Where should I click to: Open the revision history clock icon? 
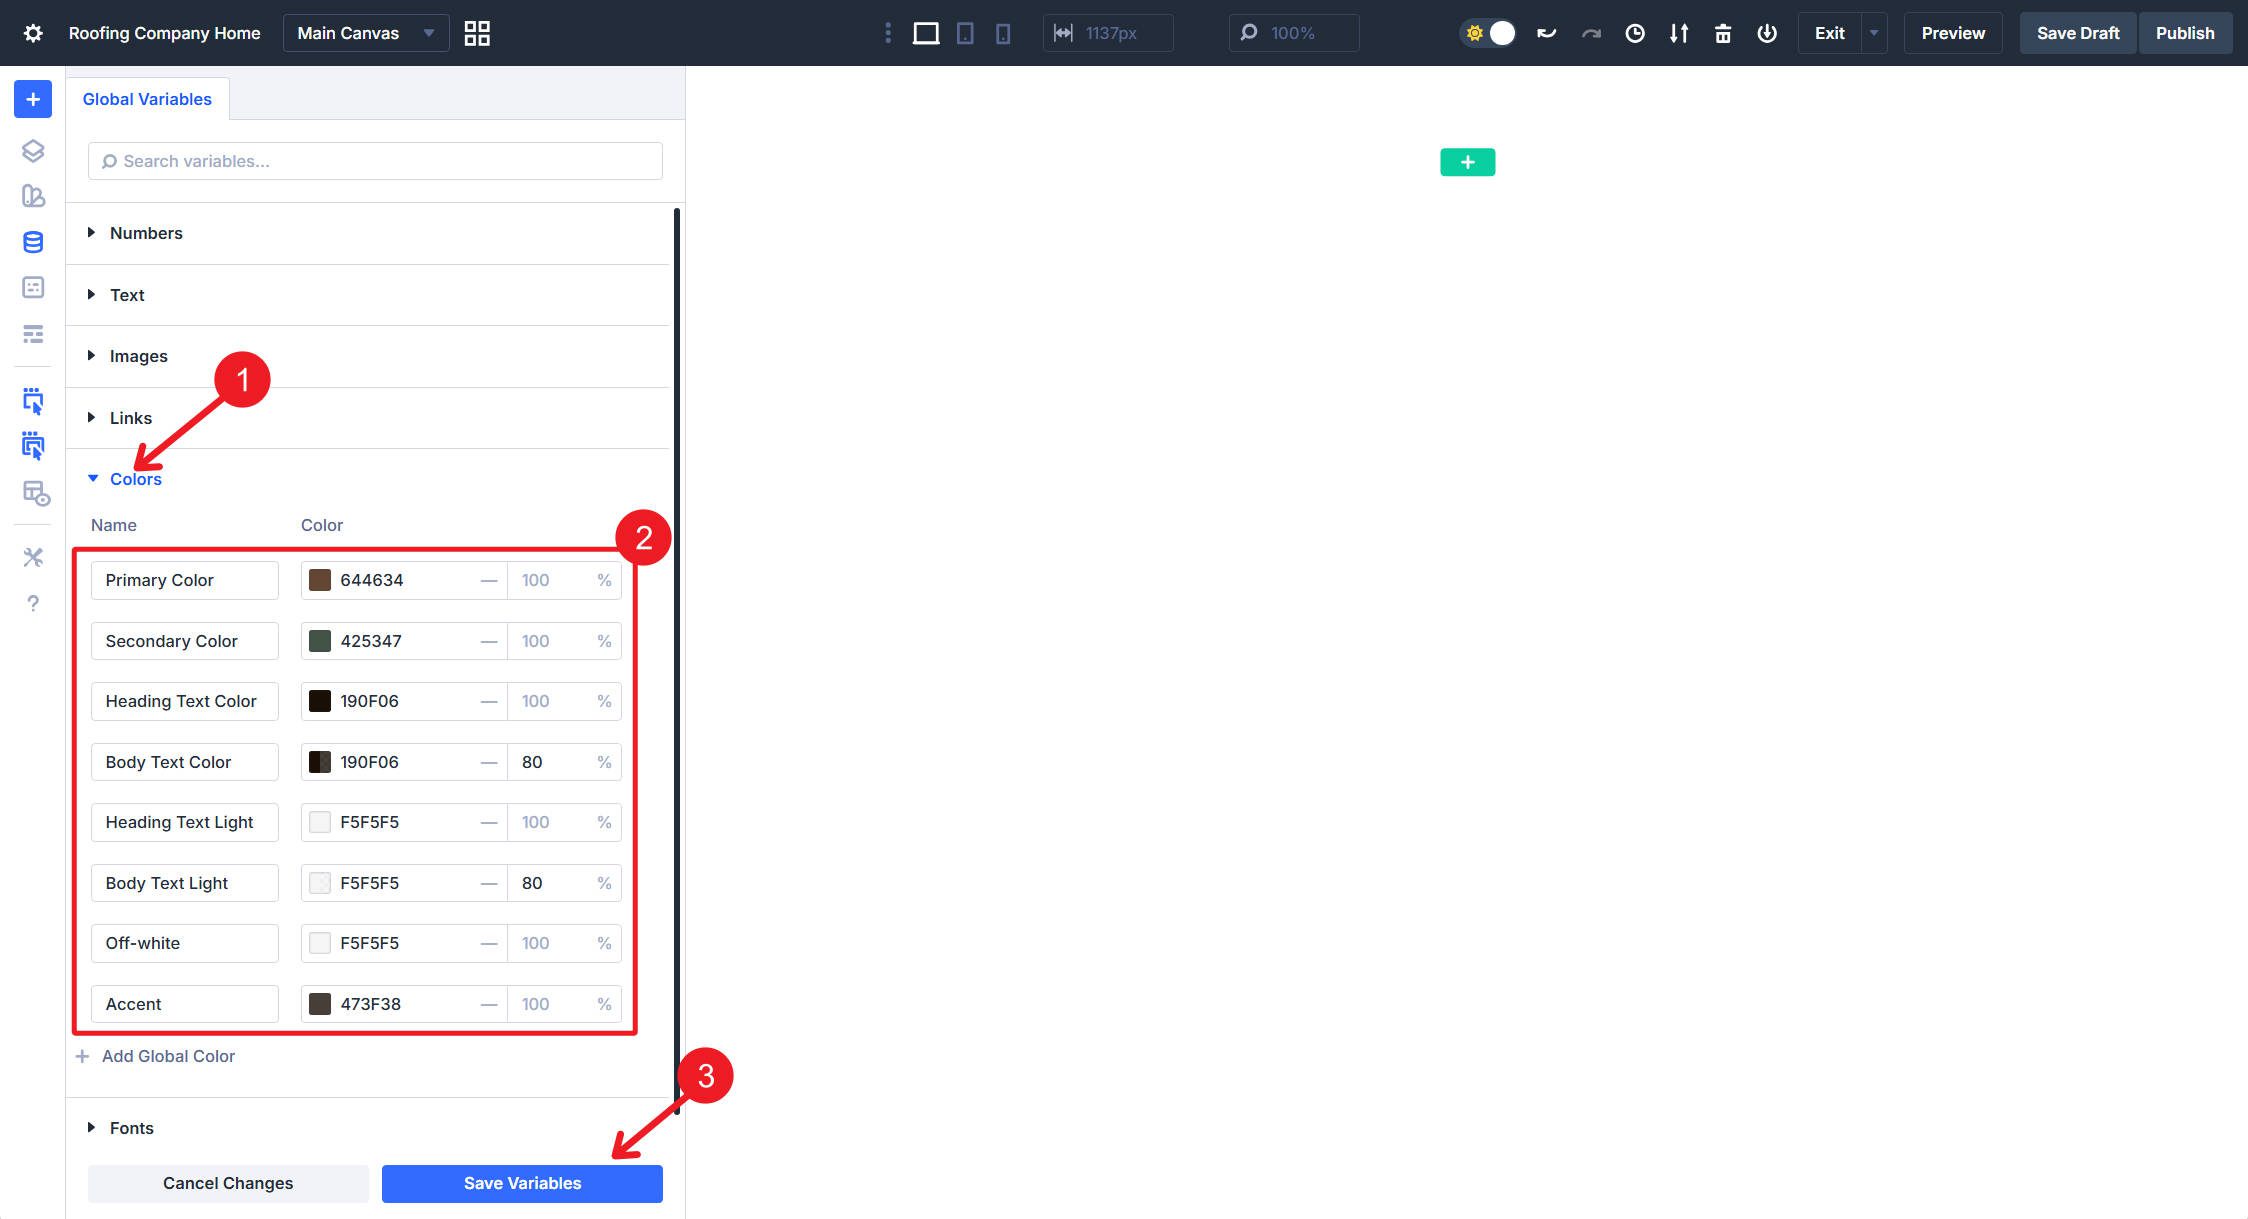(x=1635, y=33)
